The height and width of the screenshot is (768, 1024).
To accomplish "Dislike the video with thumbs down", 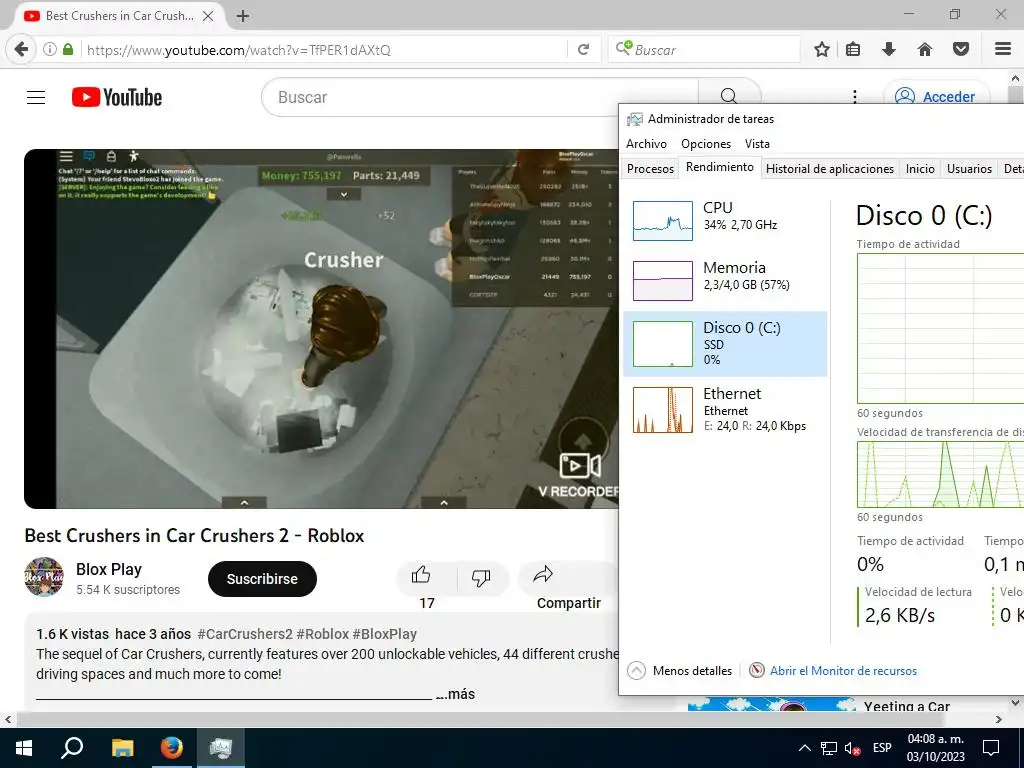I will (481, 577).
